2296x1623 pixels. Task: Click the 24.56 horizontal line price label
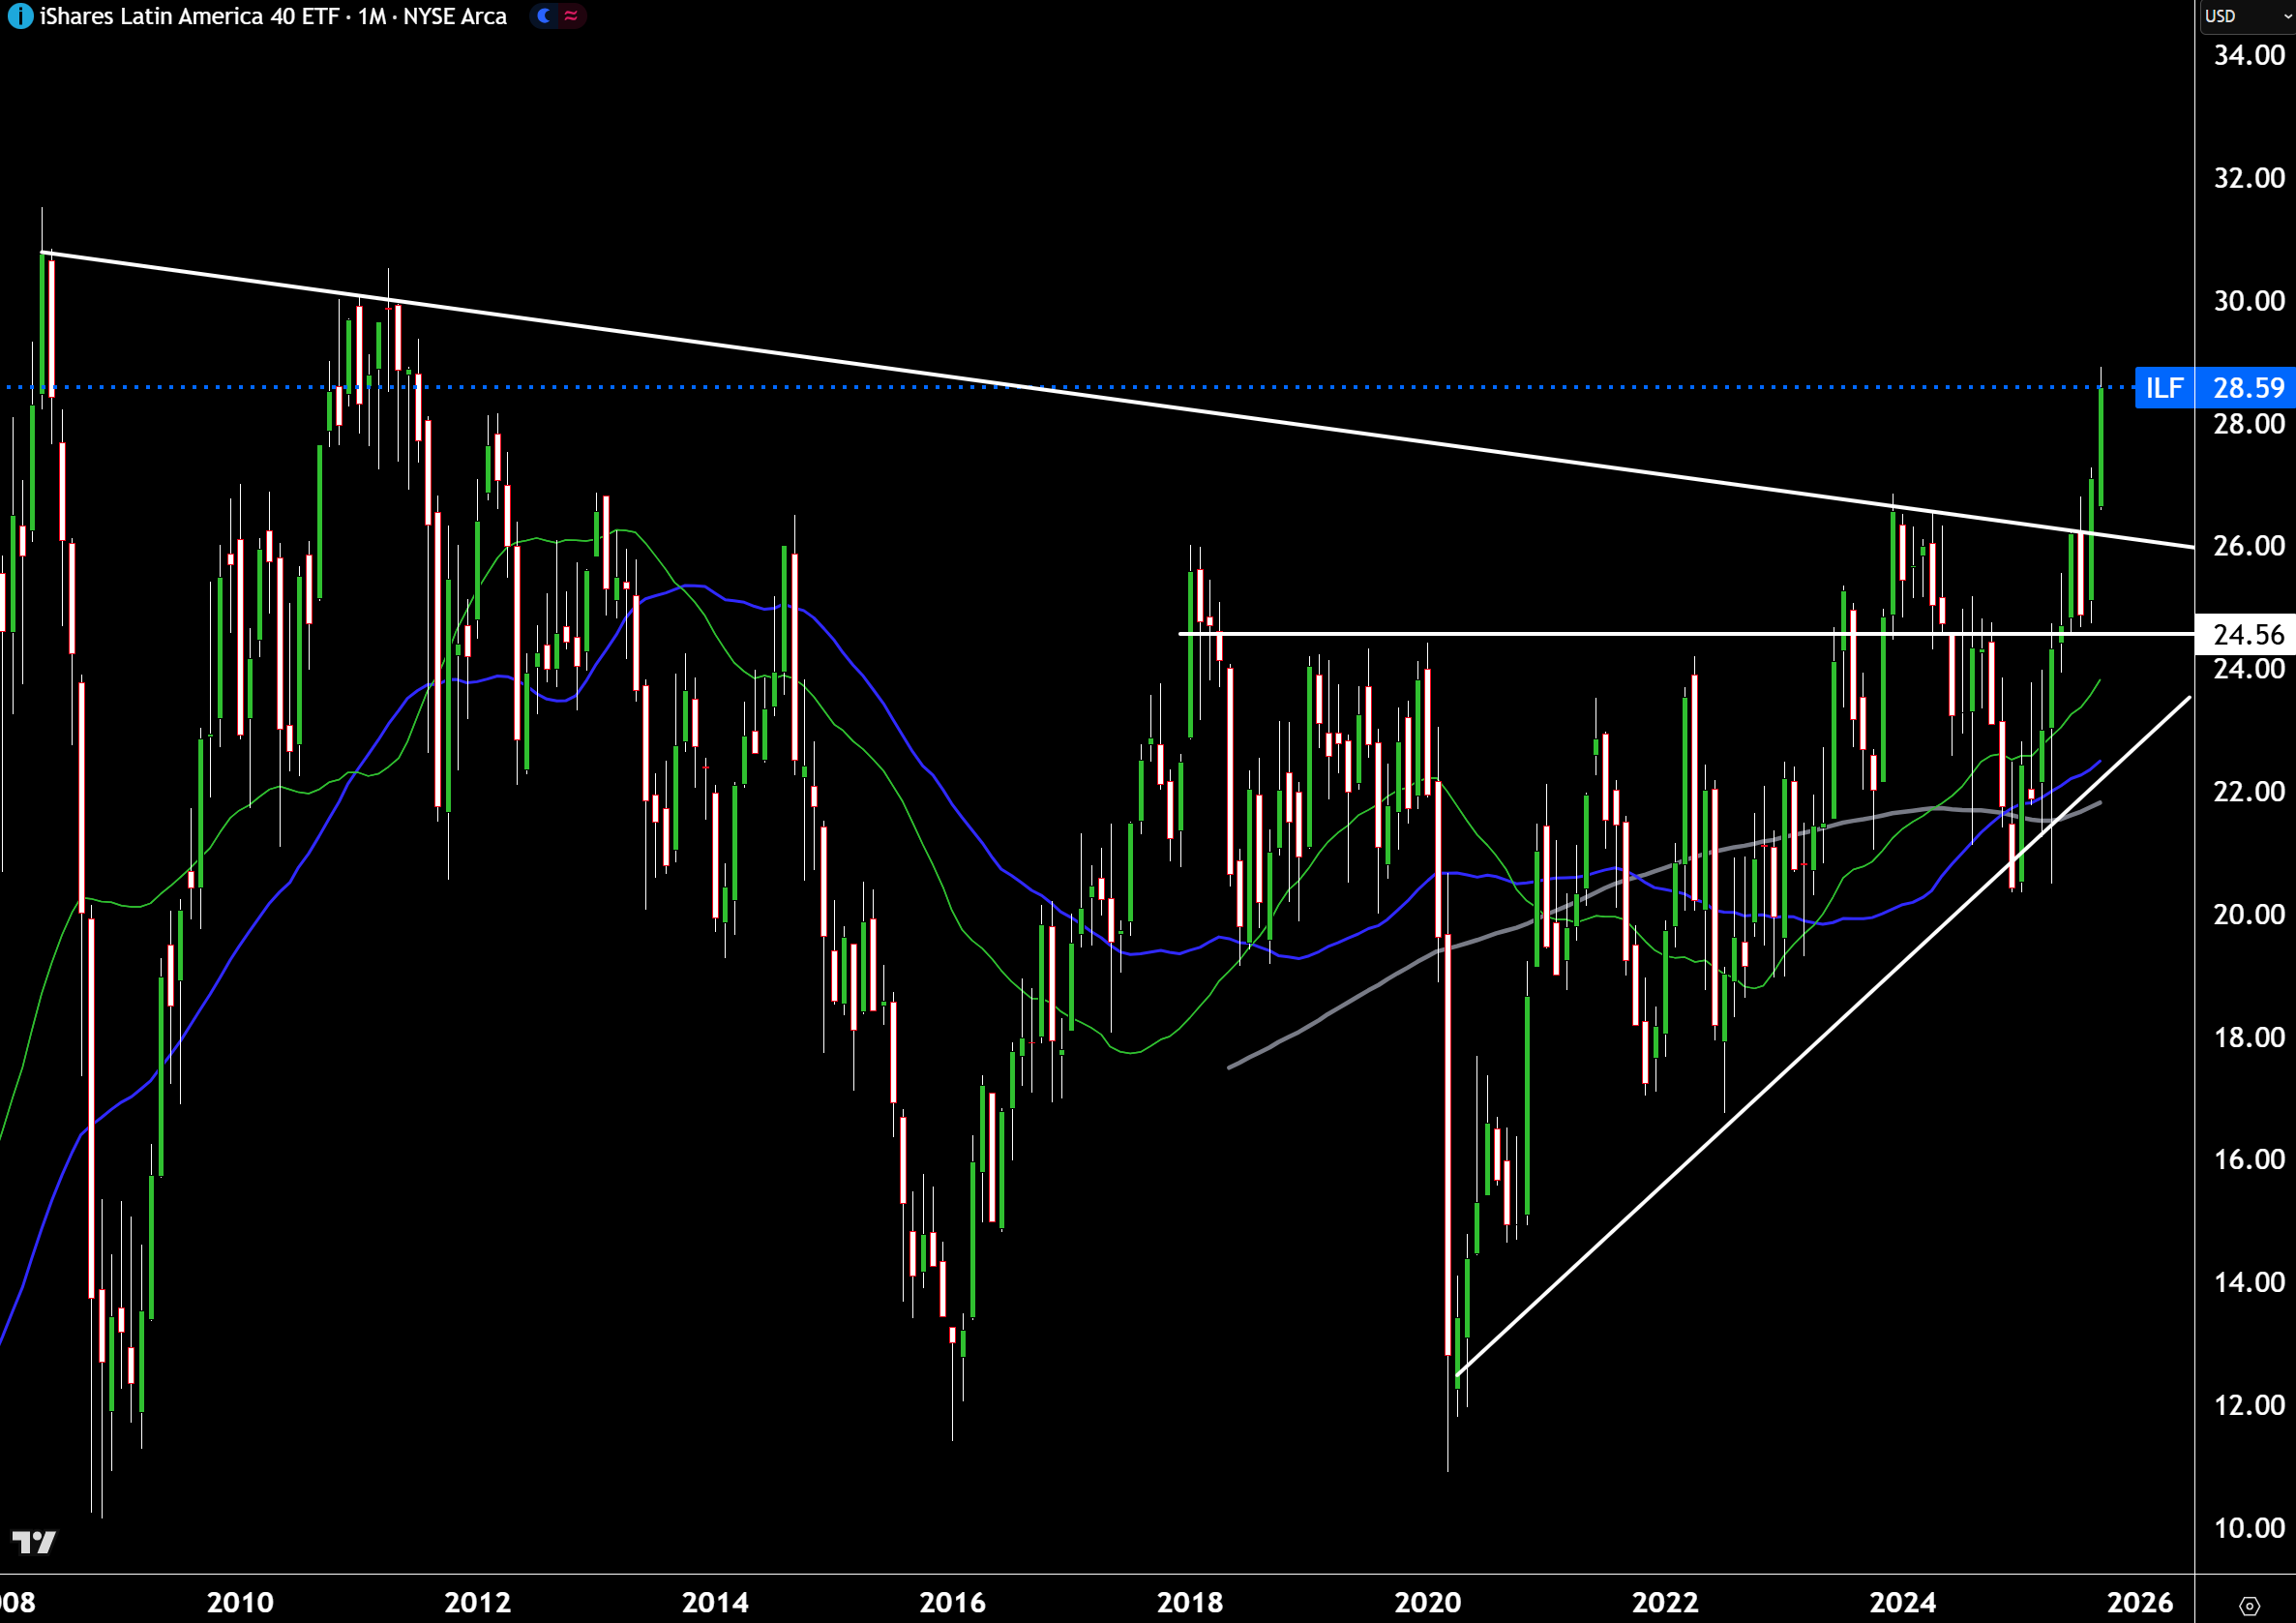[2248, 634]
